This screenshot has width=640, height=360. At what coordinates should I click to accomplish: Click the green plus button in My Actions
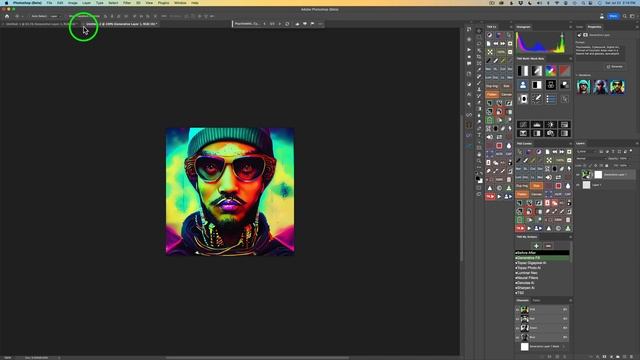point(536,246)
